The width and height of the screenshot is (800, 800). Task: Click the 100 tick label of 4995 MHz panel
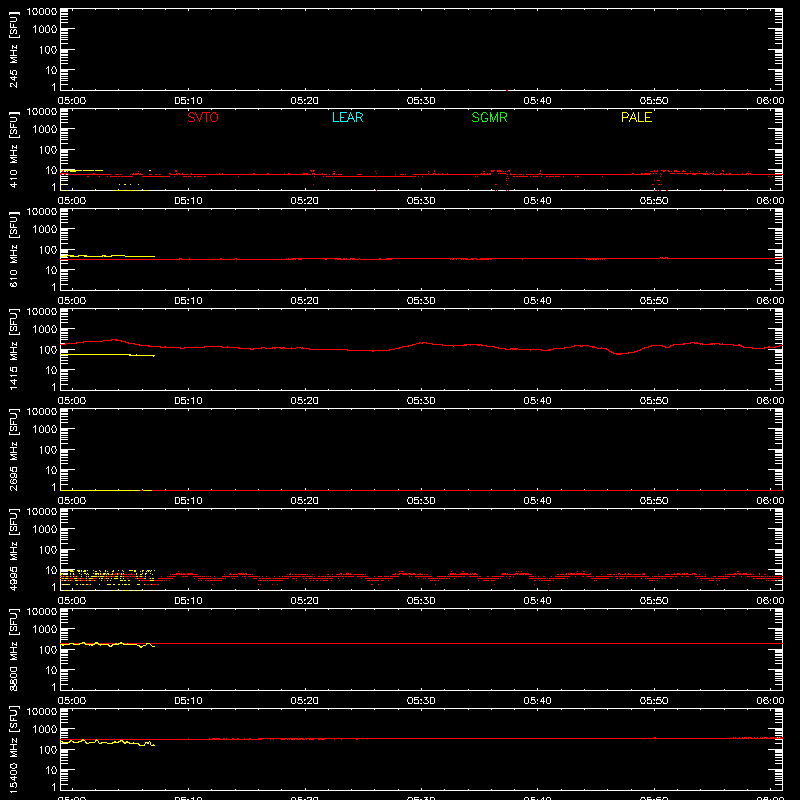48,550
